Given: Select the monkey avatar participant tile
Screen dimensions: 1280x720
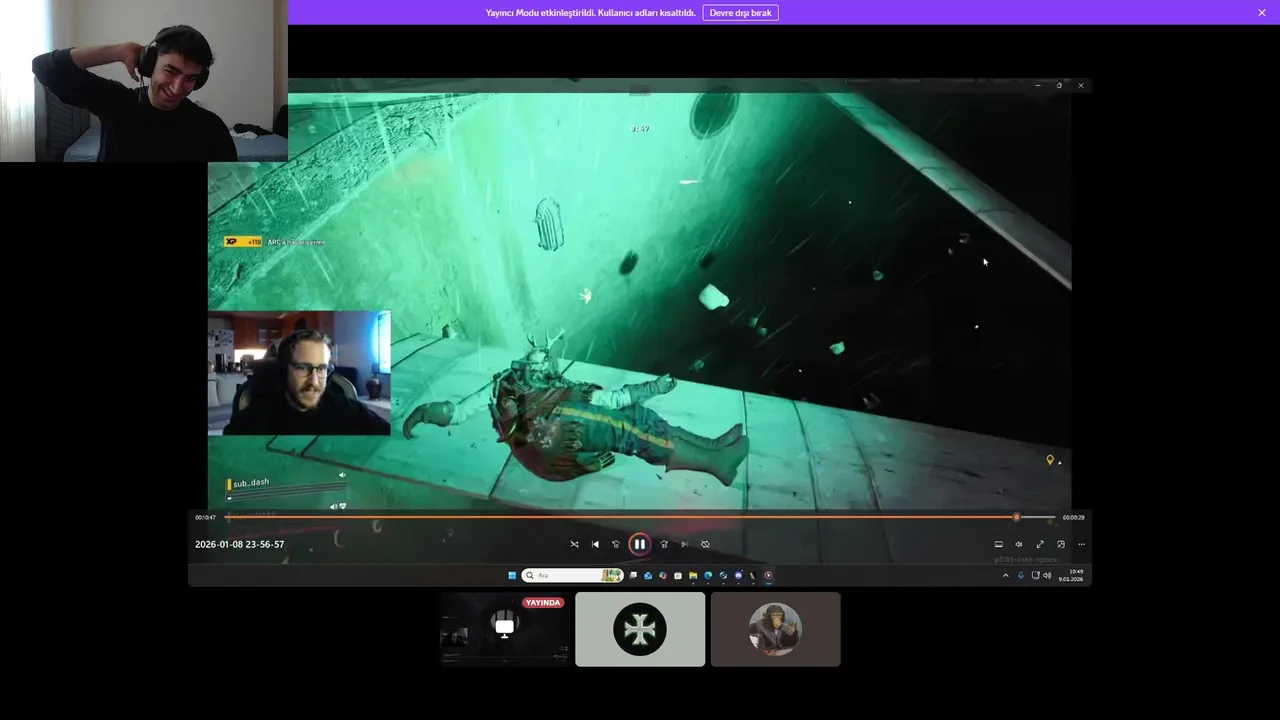Looking at the screenshot, I should (x=775, y=629).
